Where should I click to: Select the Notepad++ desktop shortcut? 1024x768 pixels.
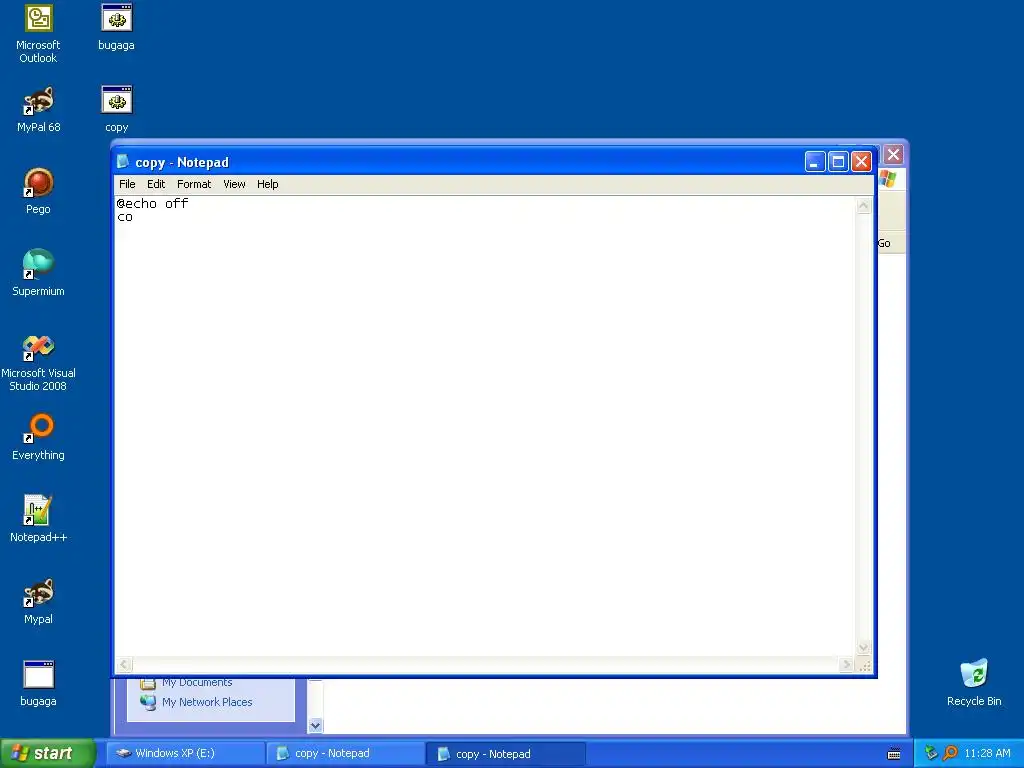click(39, 519)
